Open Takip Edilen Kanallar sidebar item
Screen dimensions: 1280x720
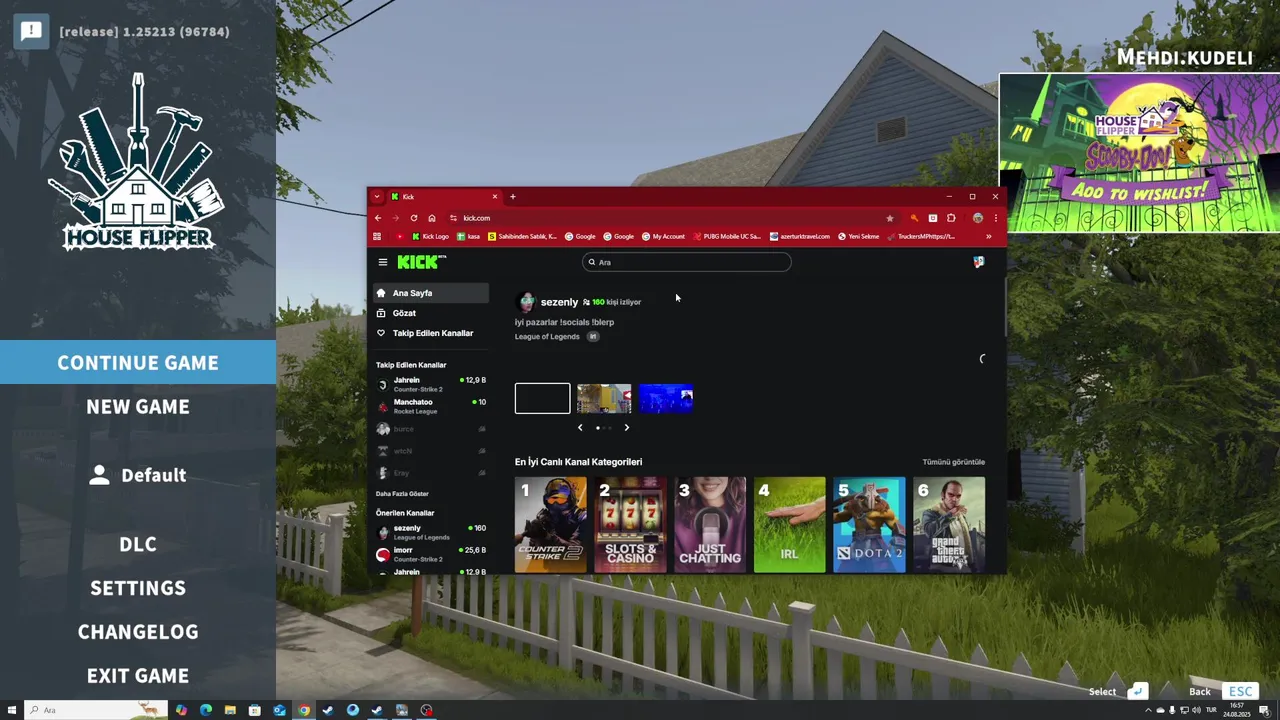click(x=431, y=333)
